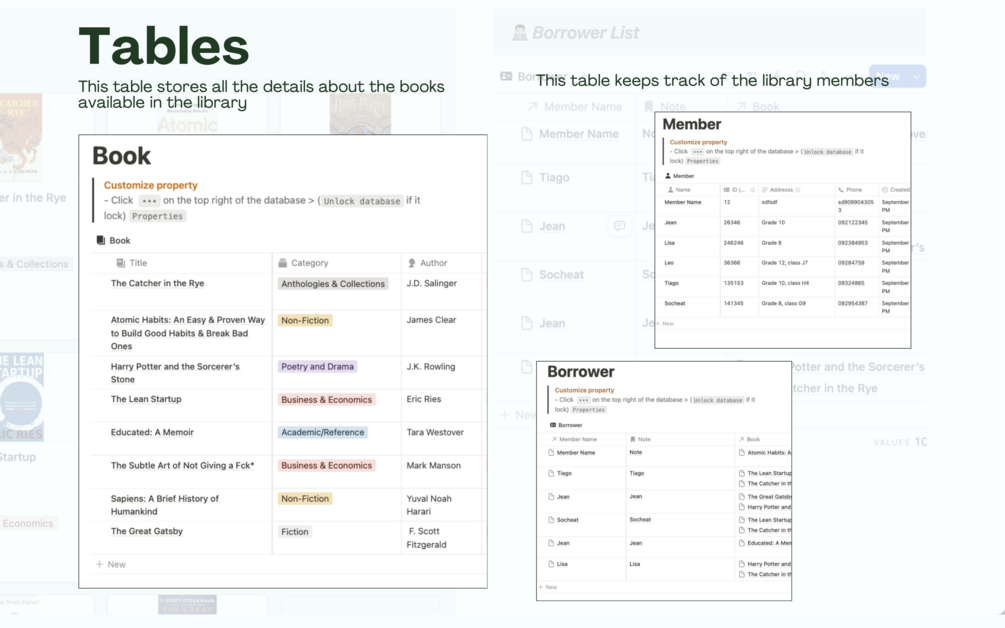1005x628 pixels.
Task: Click the info icon beside the ID column header
Action: [752, 190]
